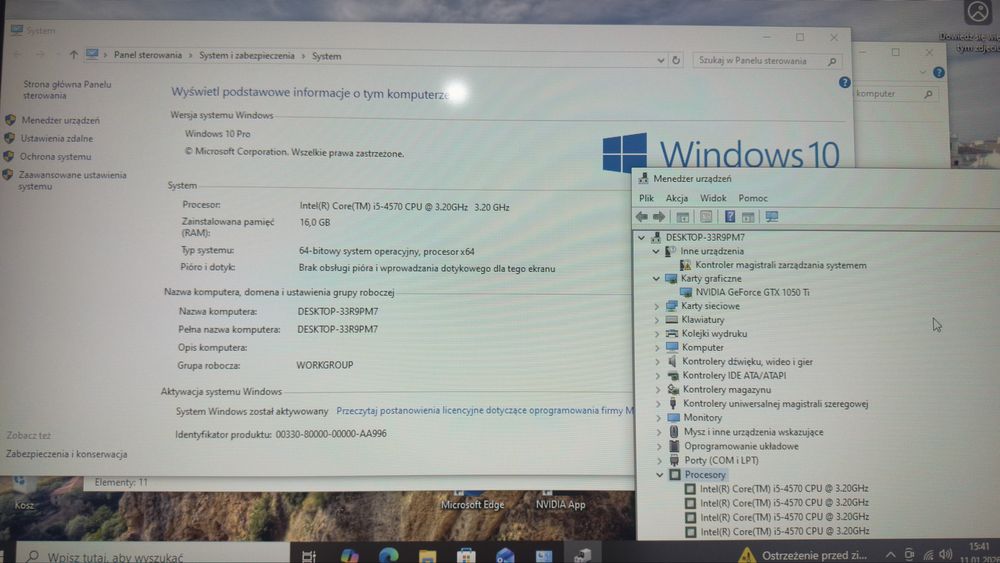Viewport: 1000px width, 563px height.
Task: Expand Klawiatury category
Action: [x=657, y=320]
